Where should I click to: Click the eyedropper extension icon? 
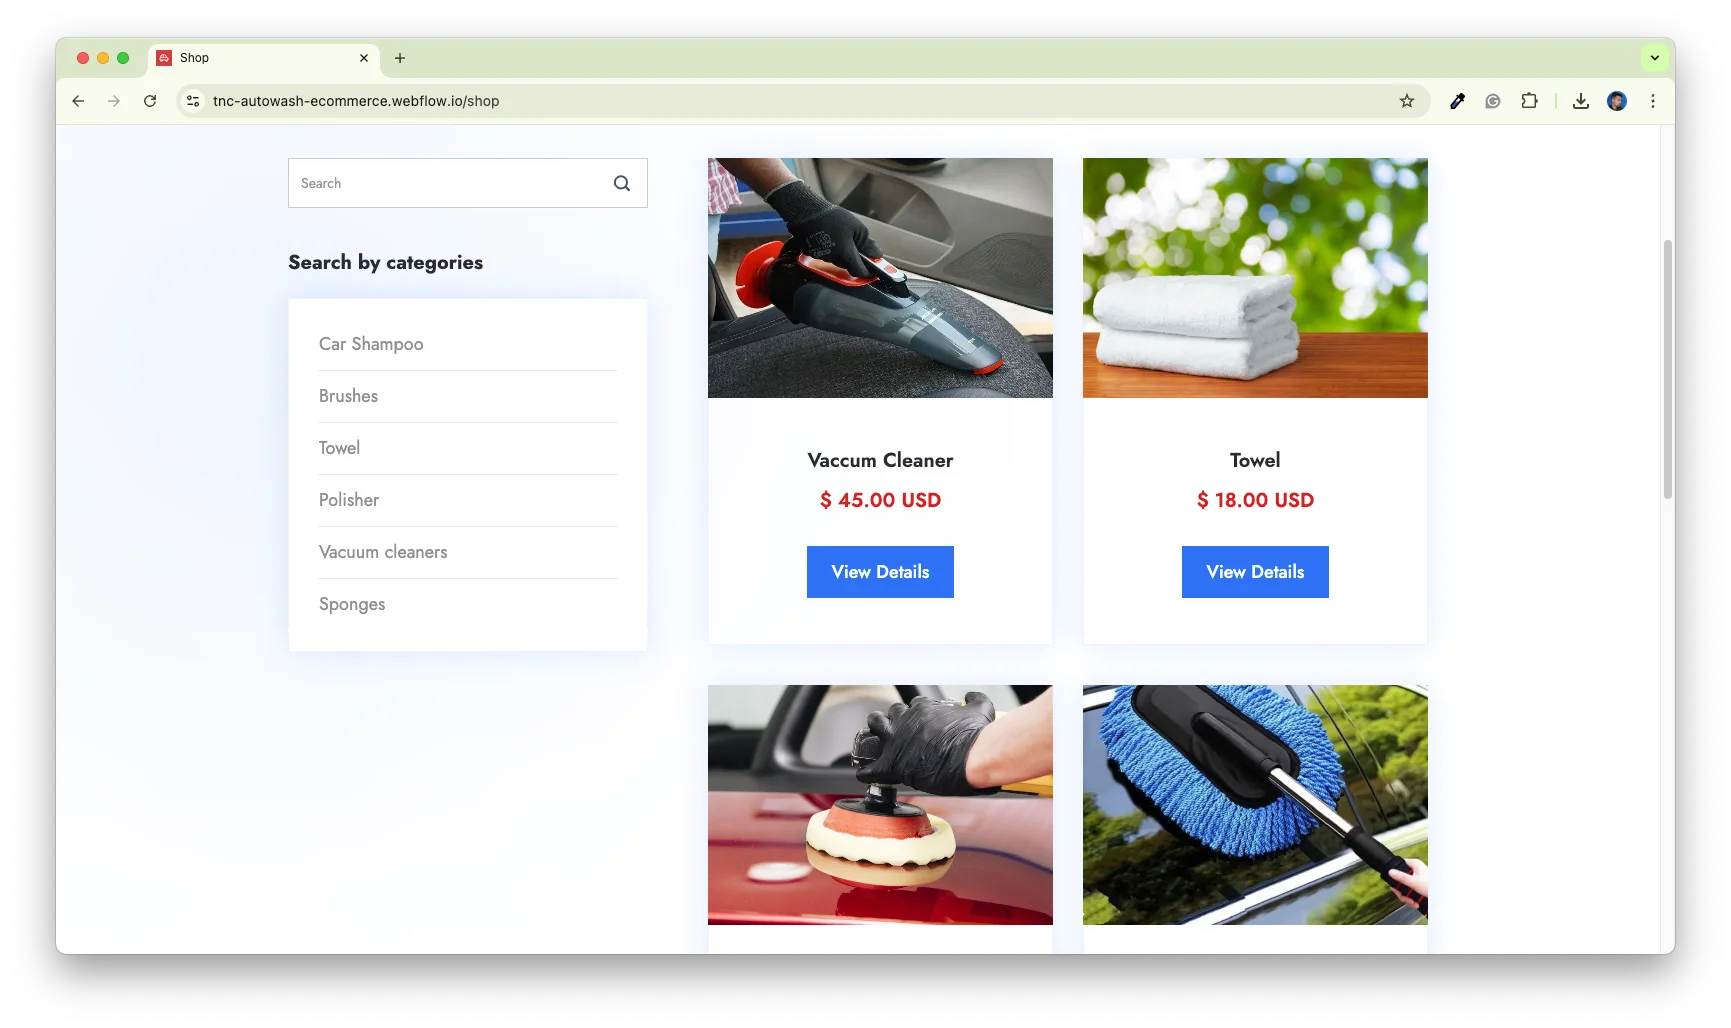(1457, 101)
